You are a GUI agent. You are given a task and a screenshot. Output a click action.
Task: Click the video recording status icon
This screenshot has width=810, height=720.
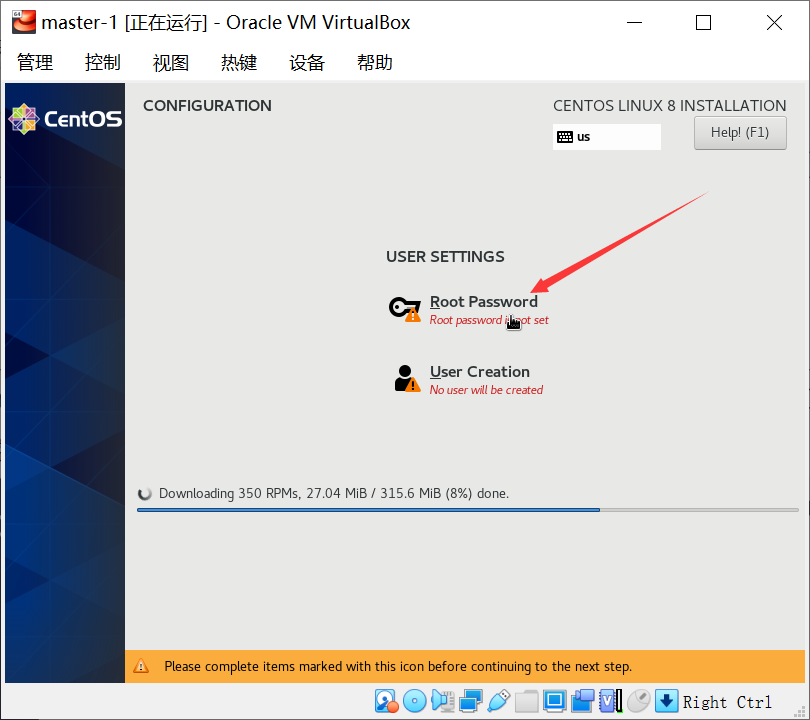[x=583, y=701]
